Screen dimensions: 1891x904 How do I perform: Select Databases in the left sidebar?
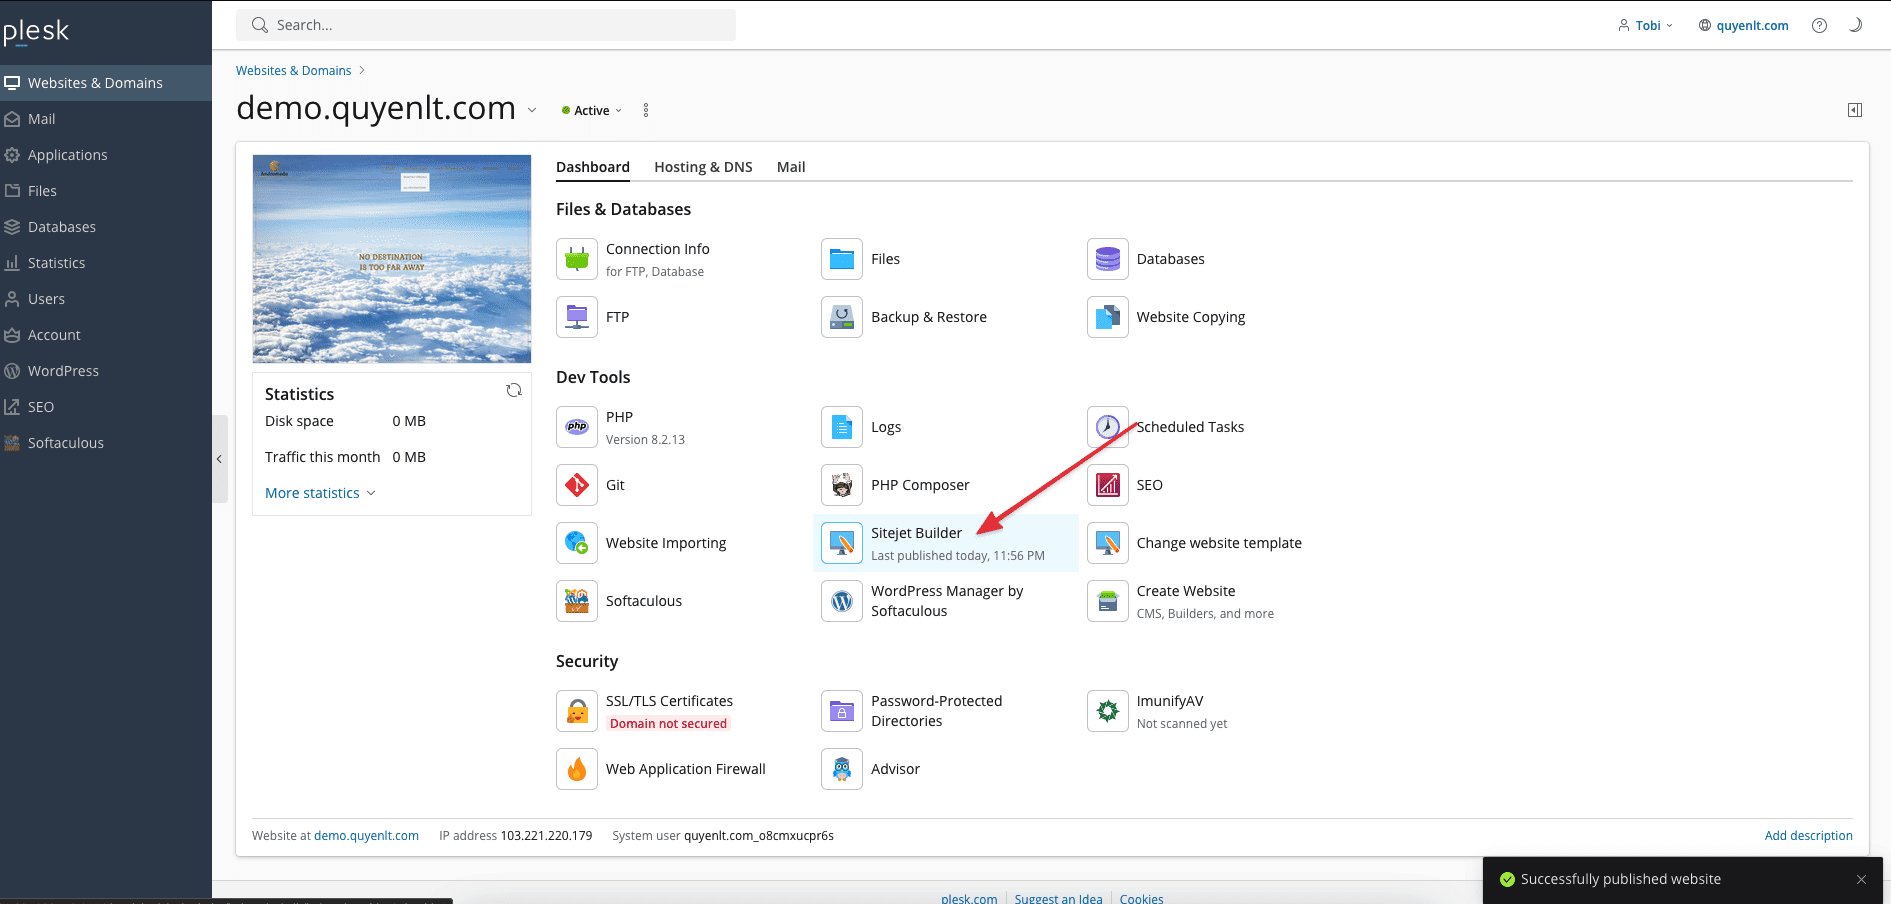point(62,227)
